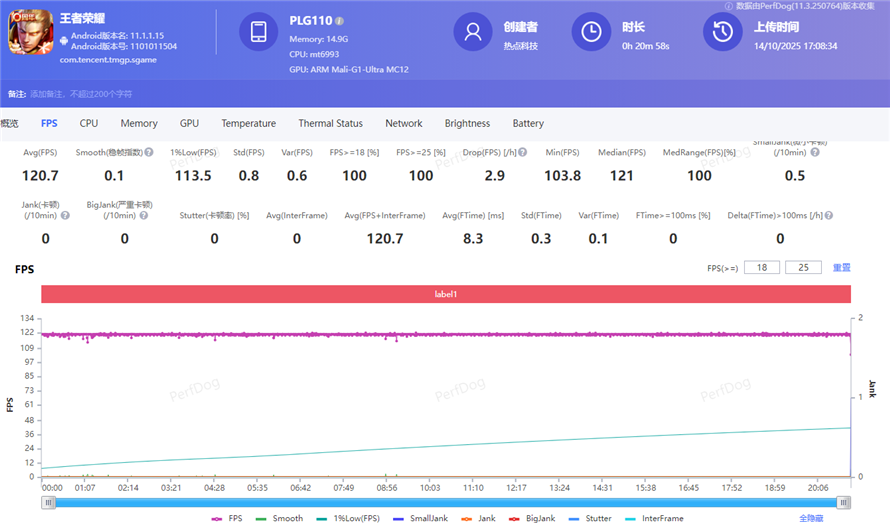Screen dimensions: 890x523
Task: Click the duration clock icon
Action: (591, 32)
